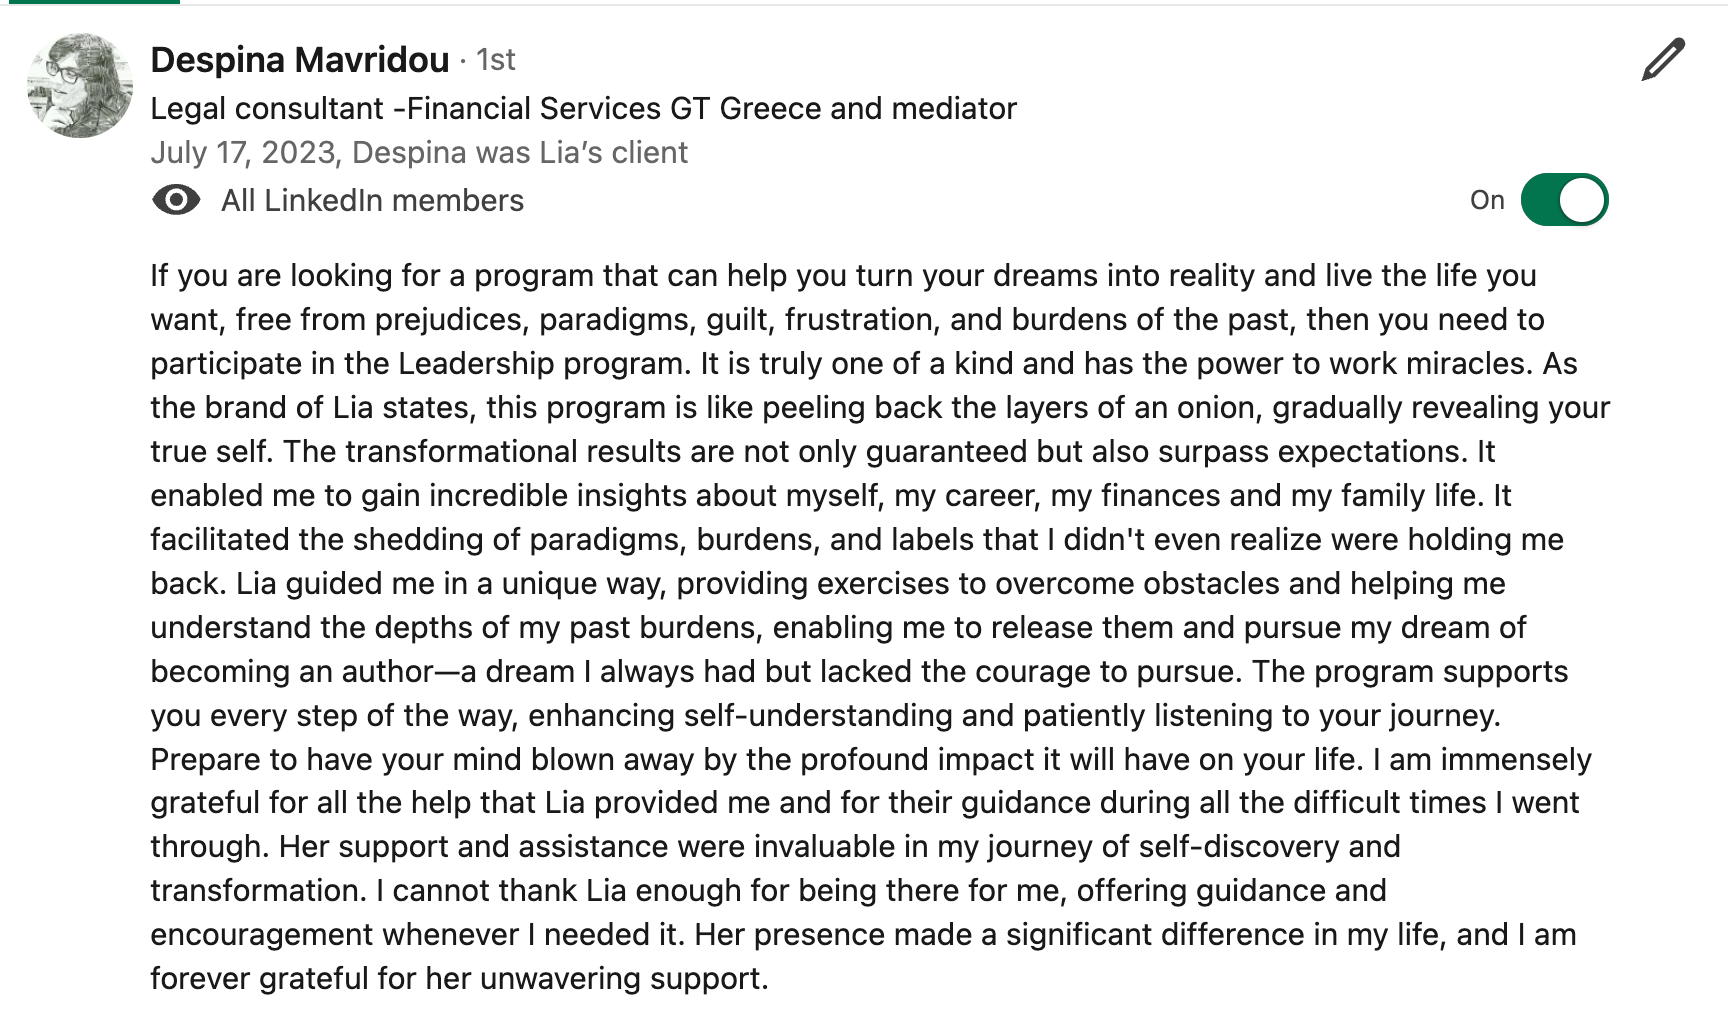Click the On label beside the switch
This screenshot has width=1728, height=1018.
click(1487, 201)
